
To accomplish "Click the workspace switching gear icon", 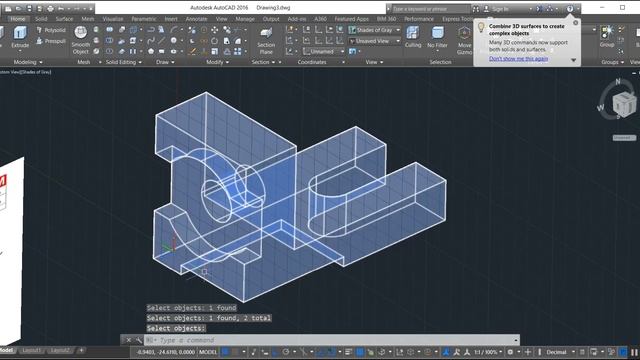I will pos(510,351).
